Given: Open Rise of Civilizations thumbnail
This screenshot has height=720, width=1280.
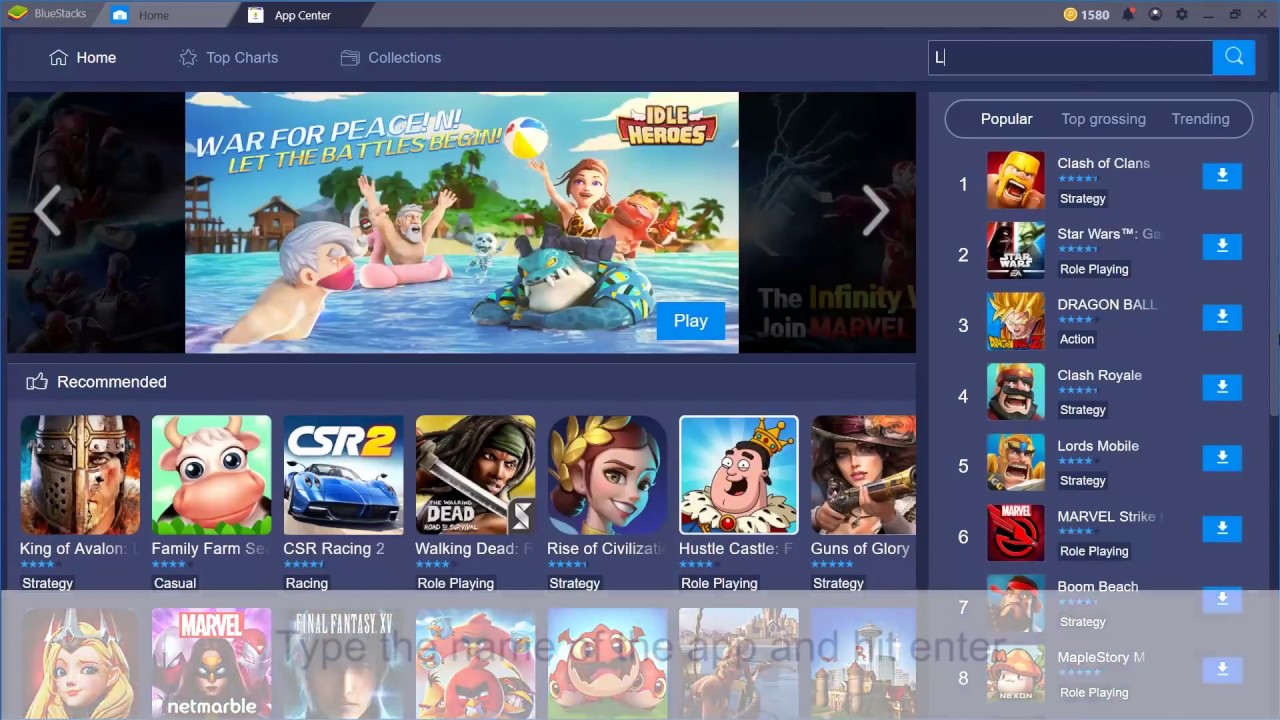Looking at the screenshot, I should [607, 475].
